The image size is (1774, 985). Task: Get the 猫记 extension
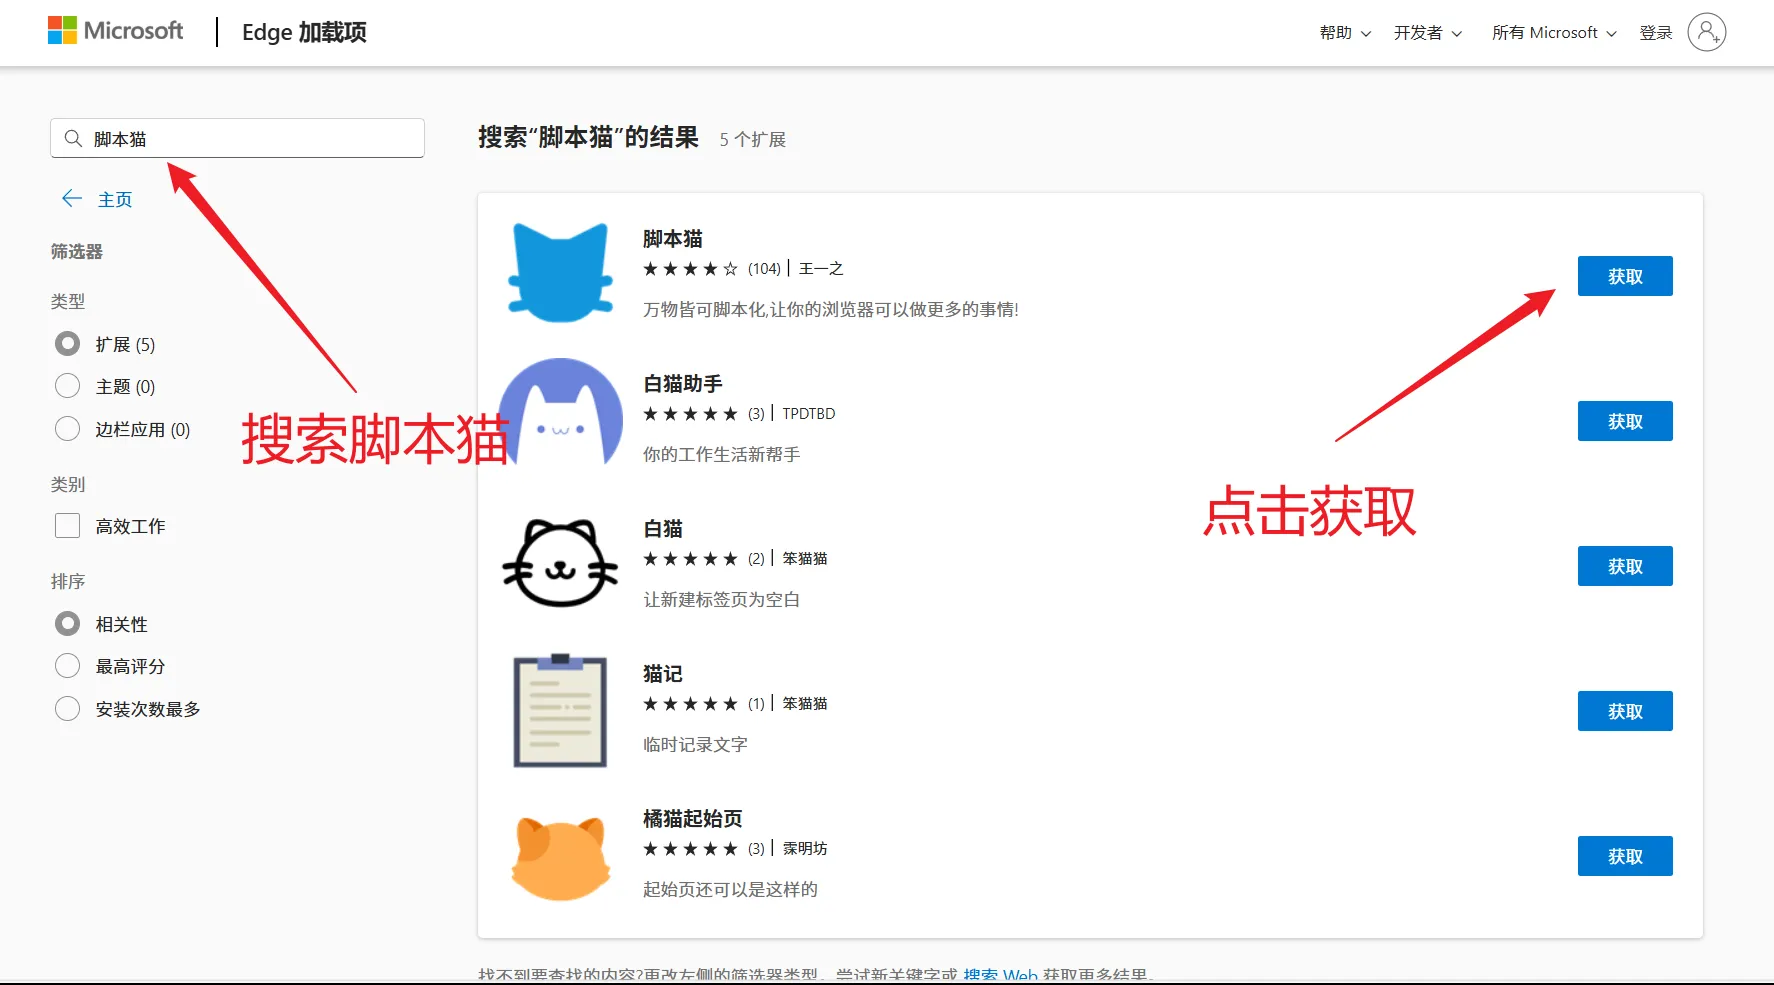(x=1625, y=711)
